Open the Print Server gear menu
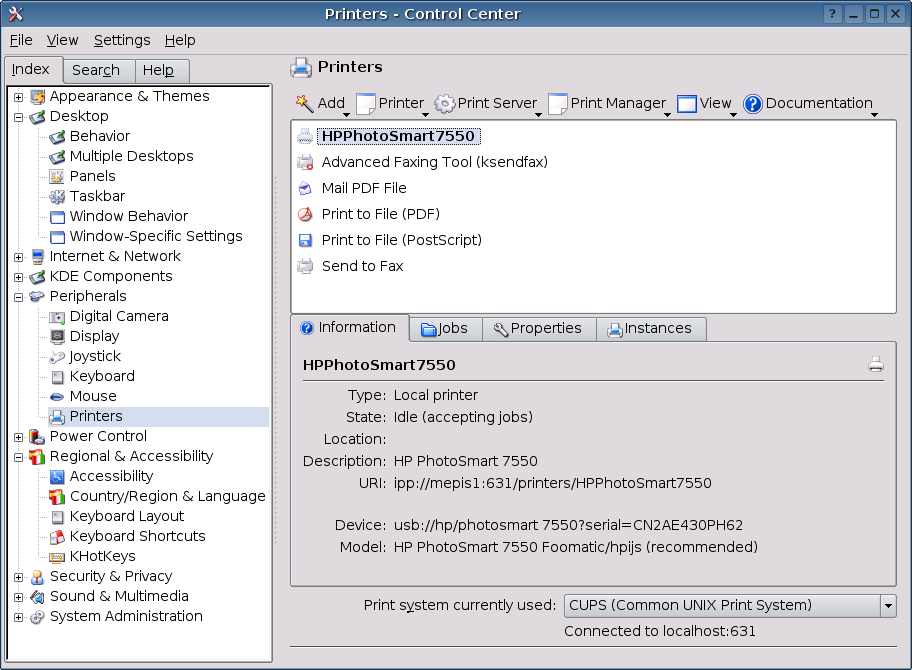 point(487,104)
